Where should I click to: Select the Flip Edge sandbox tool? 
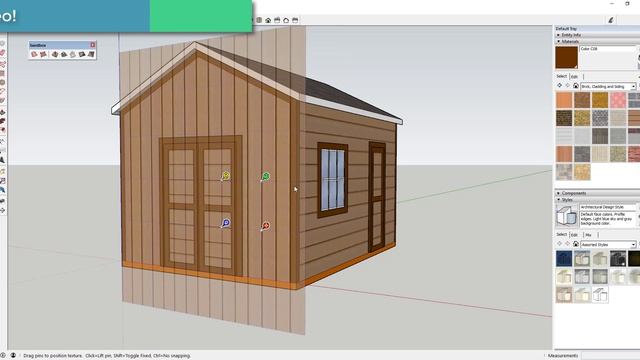point(91,54)
